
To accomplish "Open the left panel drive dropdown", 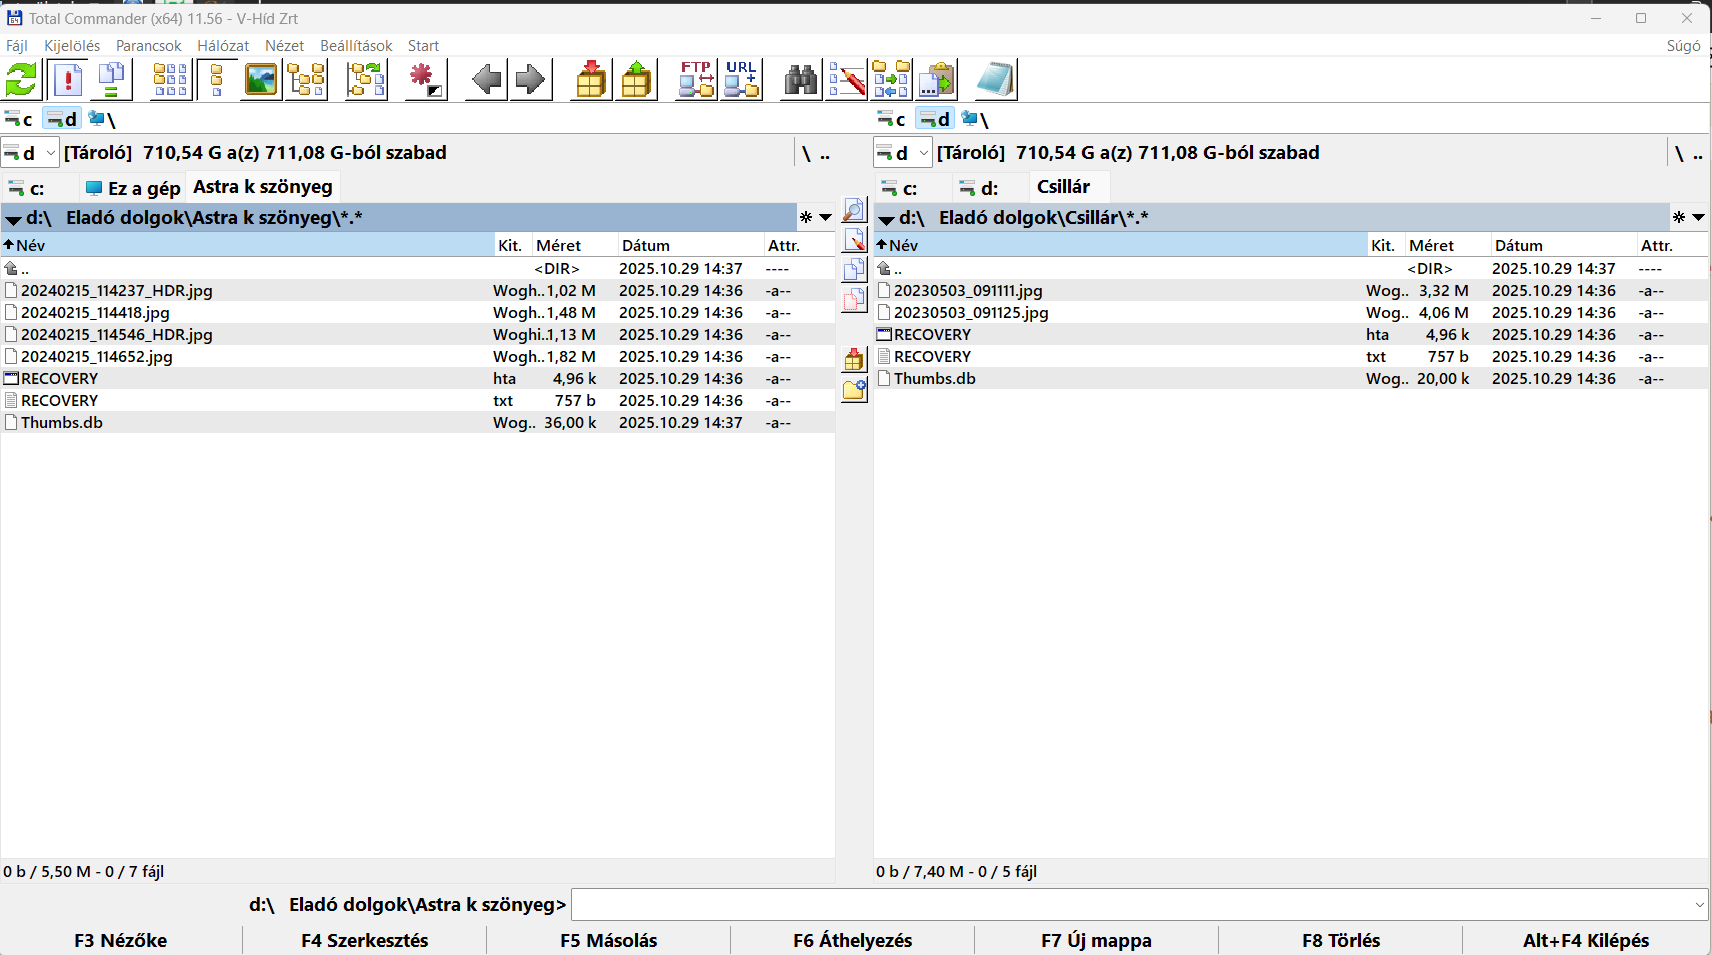I will click(x=30, y=153).
